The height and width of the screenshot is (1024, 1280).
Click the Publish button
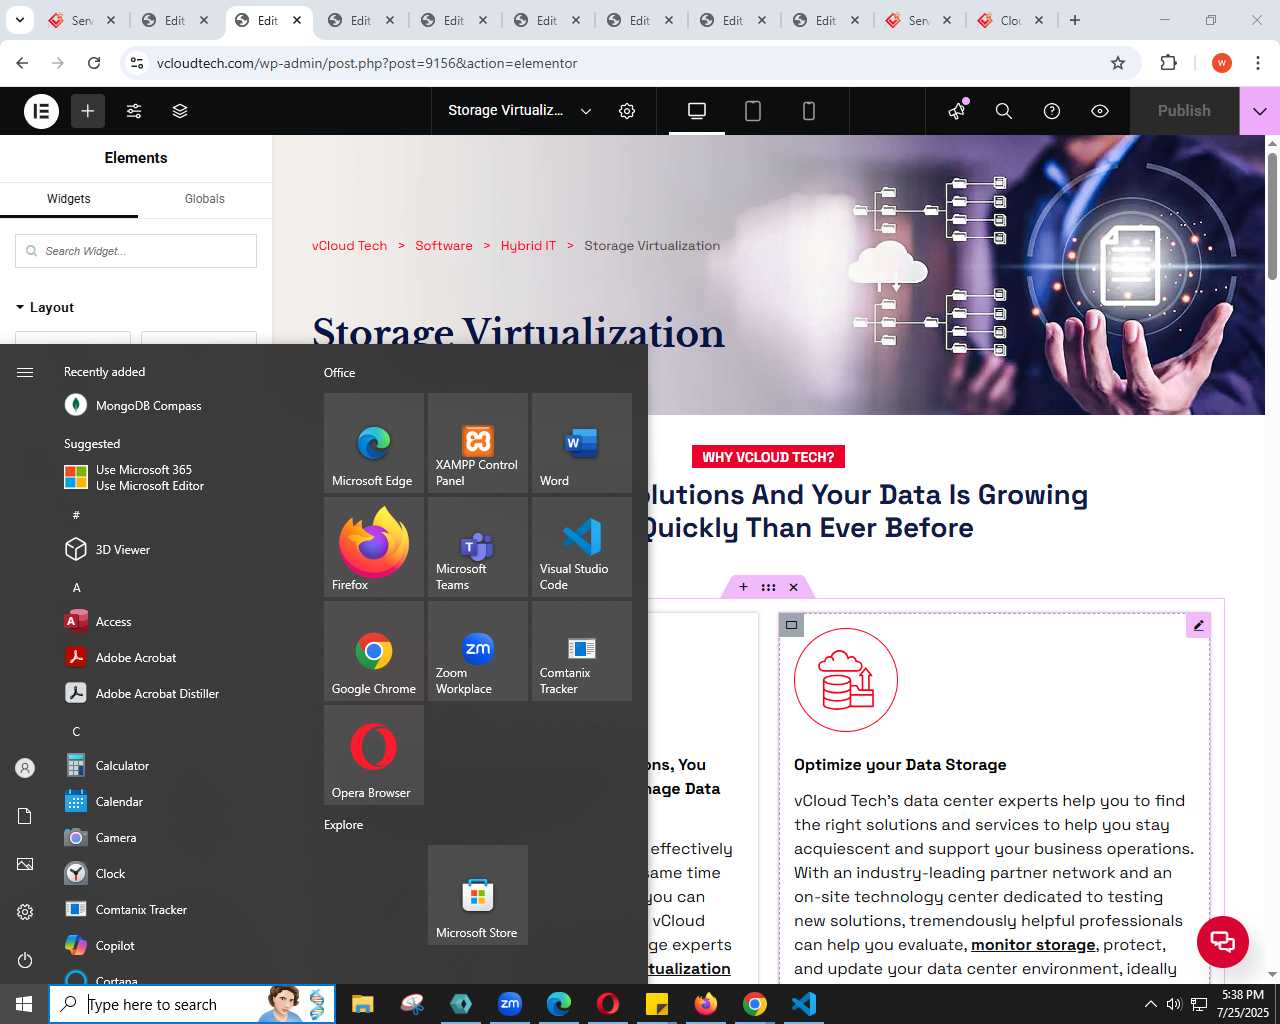click(1184, 111)
